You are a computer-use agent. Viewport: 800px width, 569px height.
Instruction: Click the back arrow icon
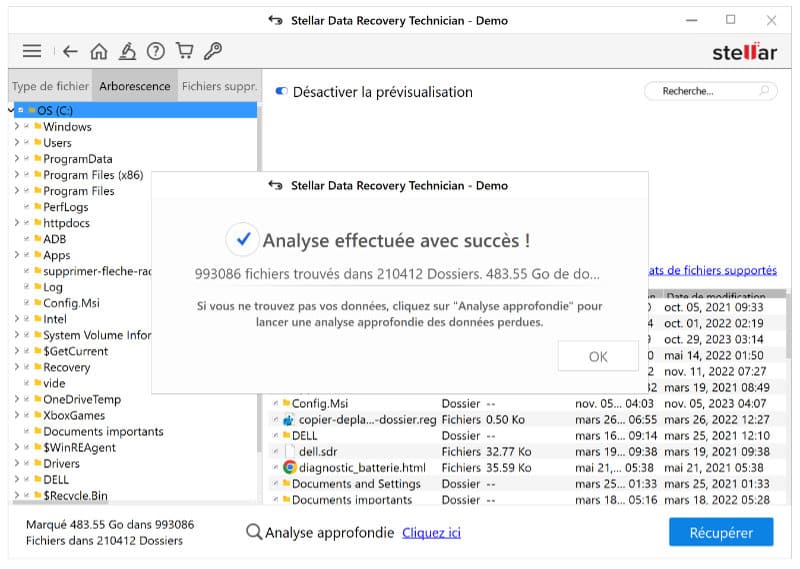70,51
